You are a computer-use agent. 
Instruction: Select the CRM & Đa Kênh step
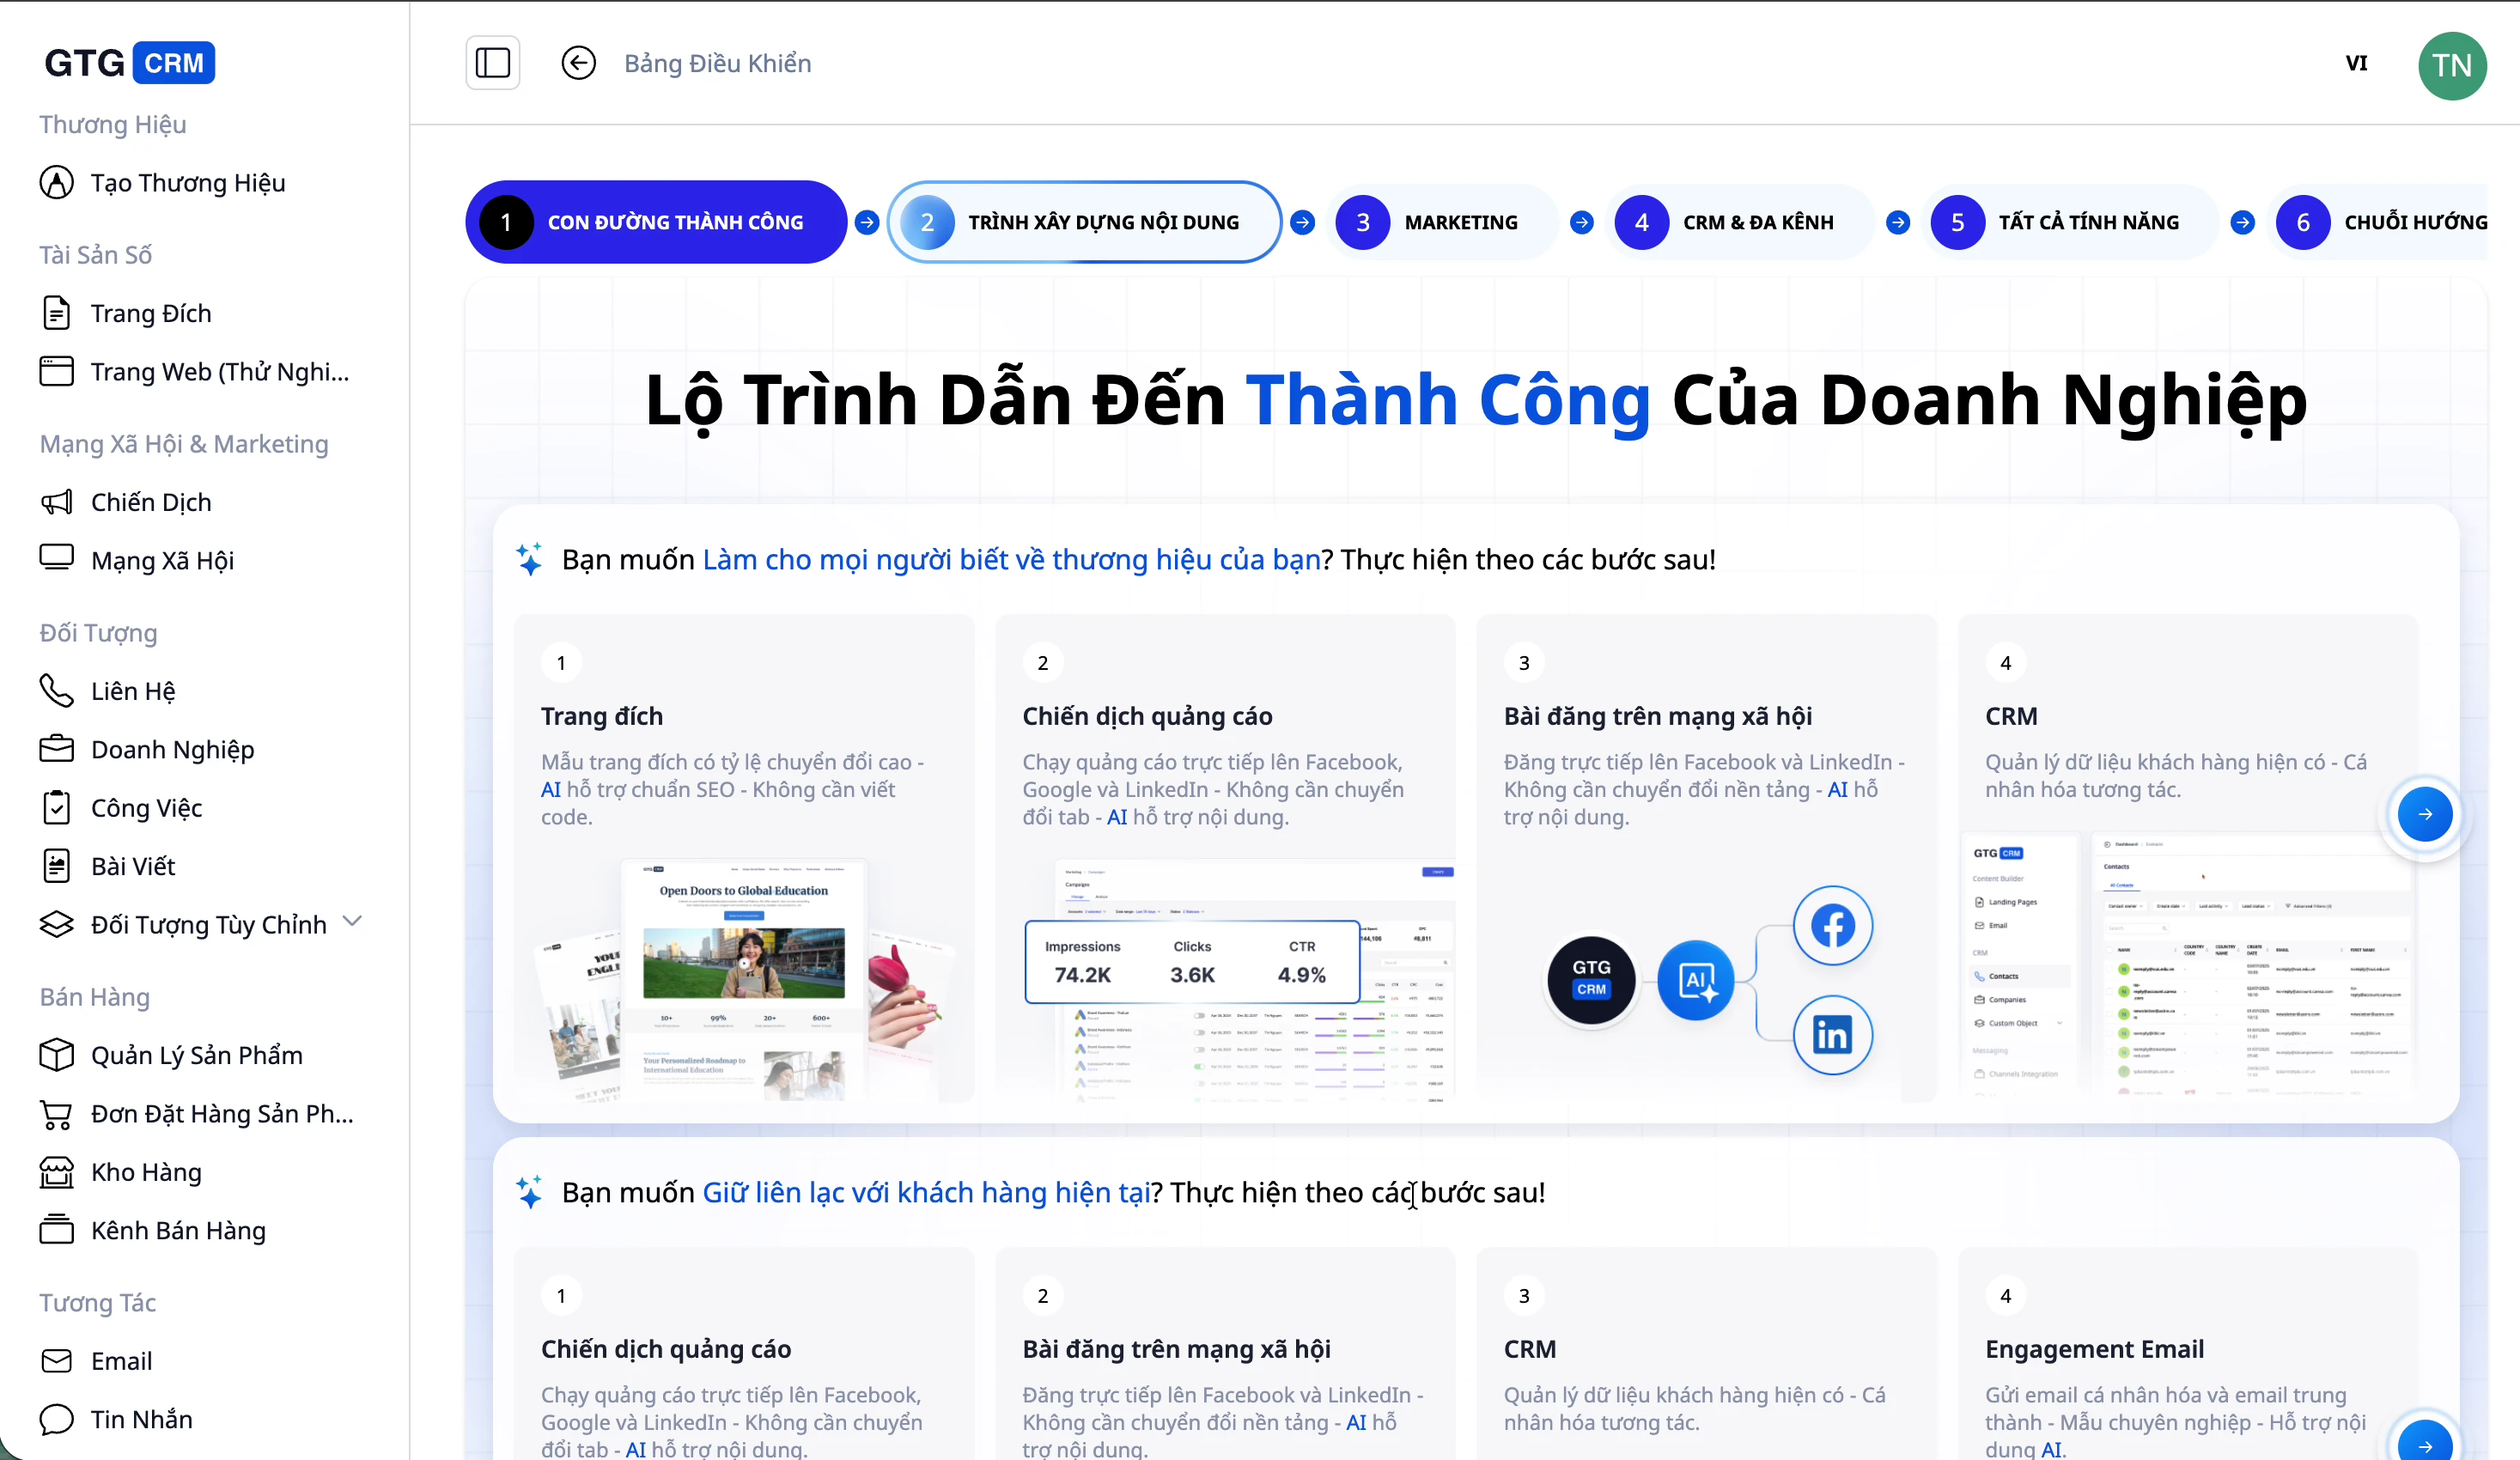[x=1741, y=222]
